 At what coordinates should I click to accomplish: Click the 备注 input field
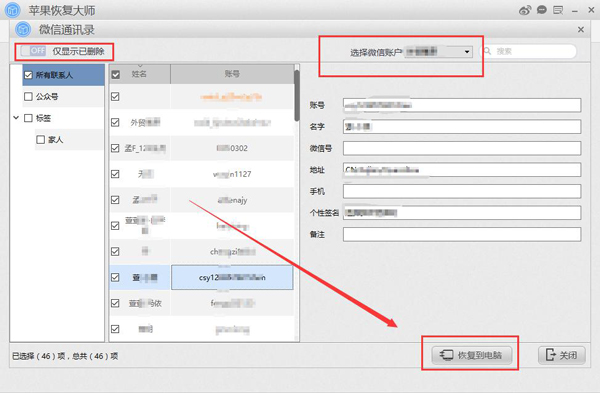pyautogui.click(x=462, y=234)
